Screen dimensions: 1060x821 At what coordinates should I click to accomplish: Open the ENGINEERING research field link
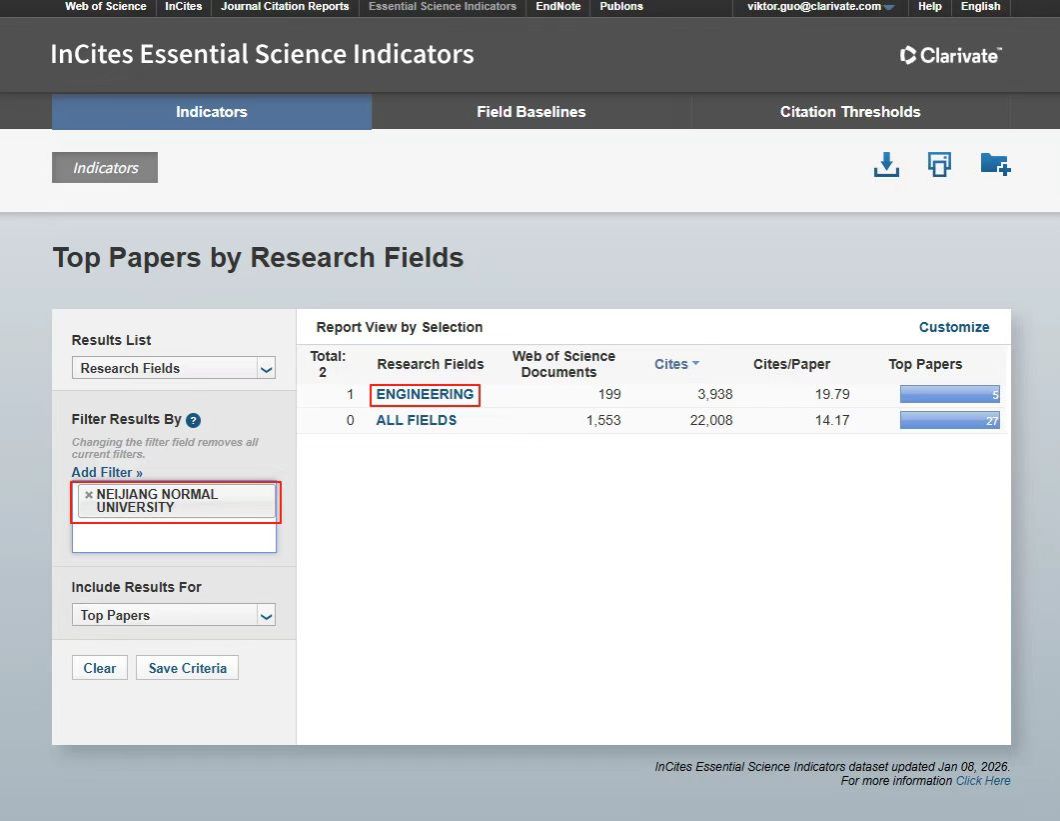coord(425,394)
